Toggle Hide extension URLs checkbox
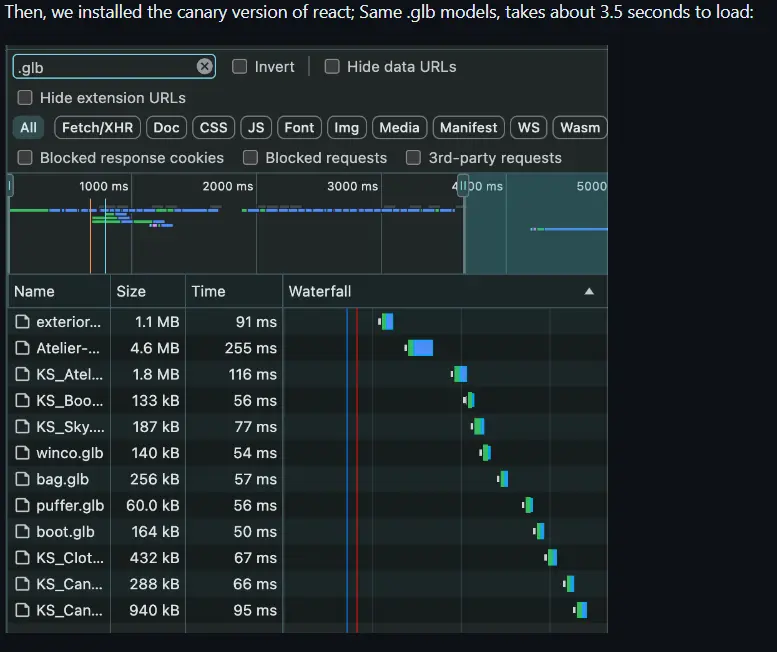777x652 pixels. click(x=25, y=98)
